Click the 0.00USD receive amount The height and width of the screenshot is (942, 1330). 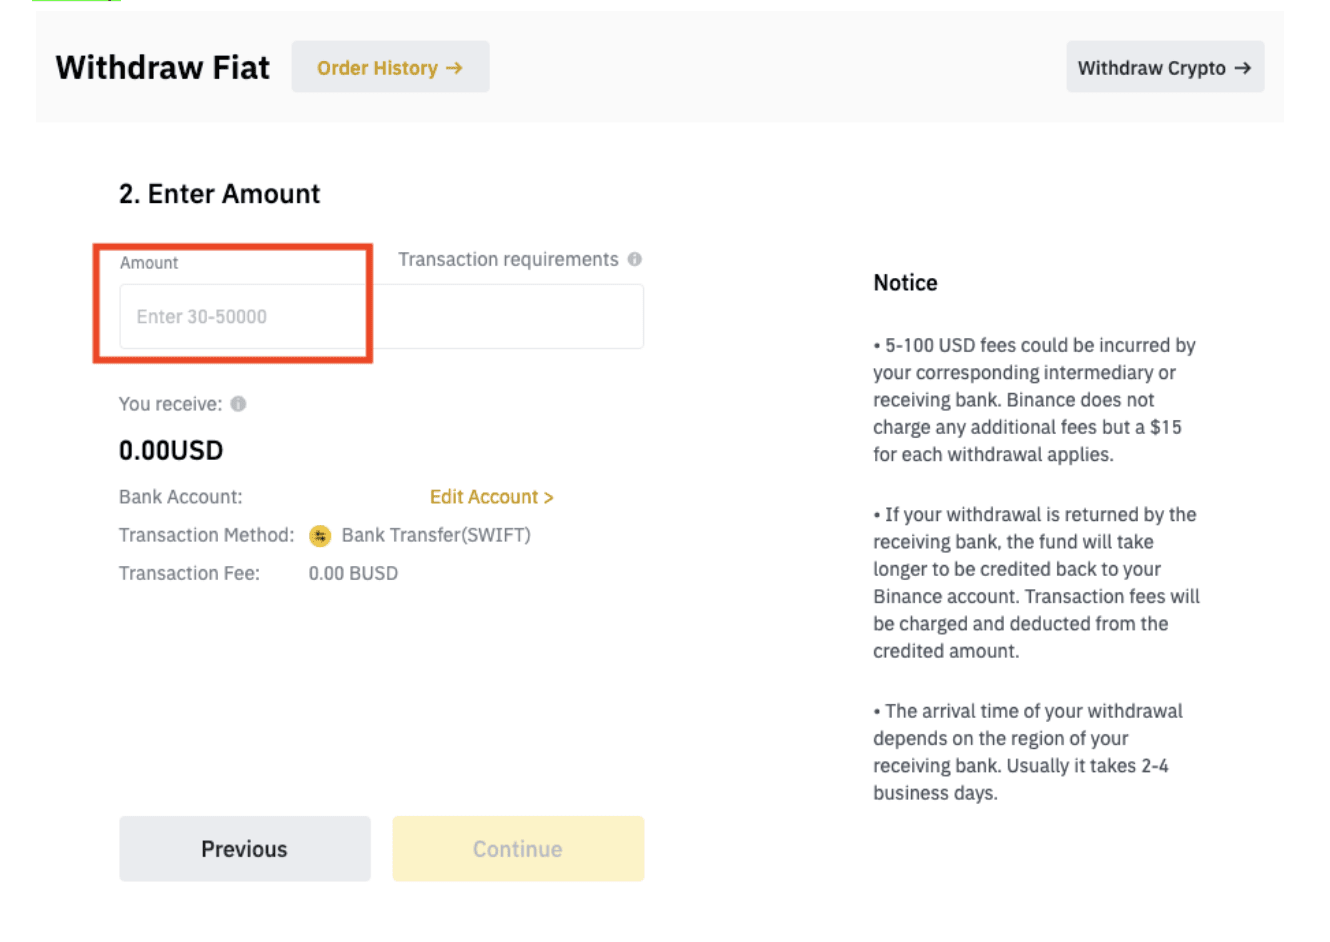171,450
